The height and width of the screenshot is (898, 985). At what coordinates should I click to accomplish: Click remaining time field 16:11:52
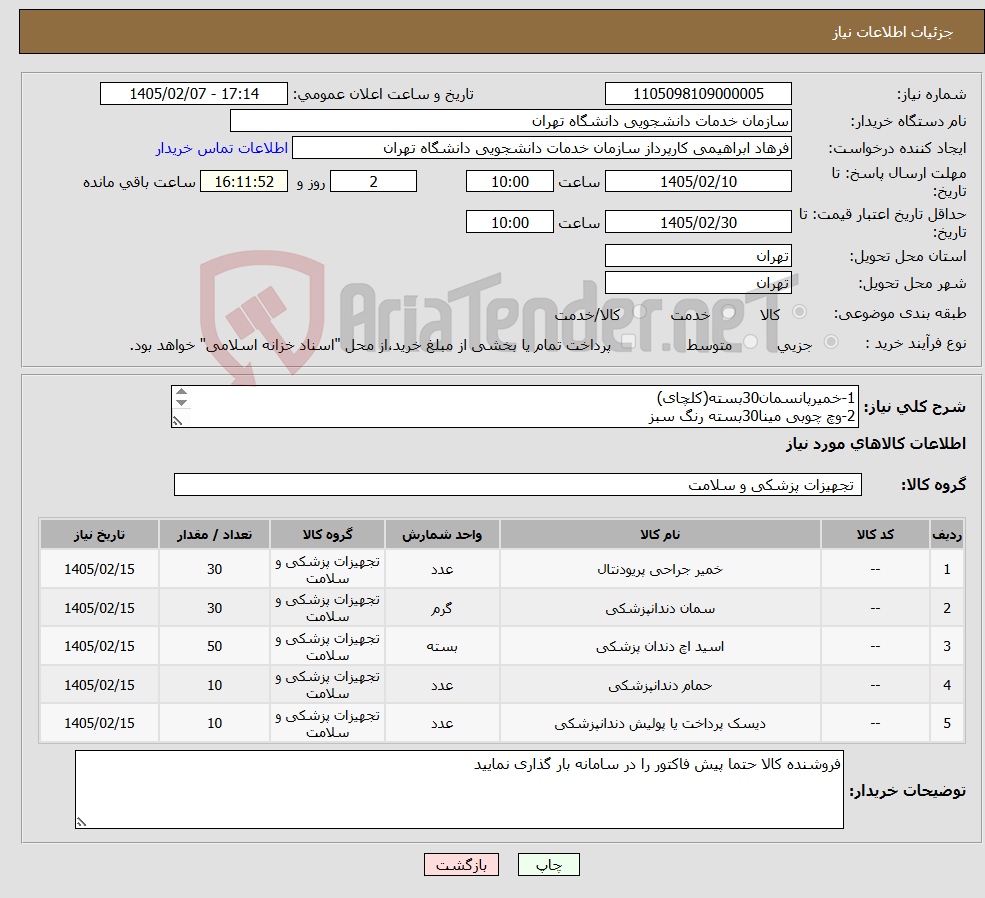tap(244, 182)
